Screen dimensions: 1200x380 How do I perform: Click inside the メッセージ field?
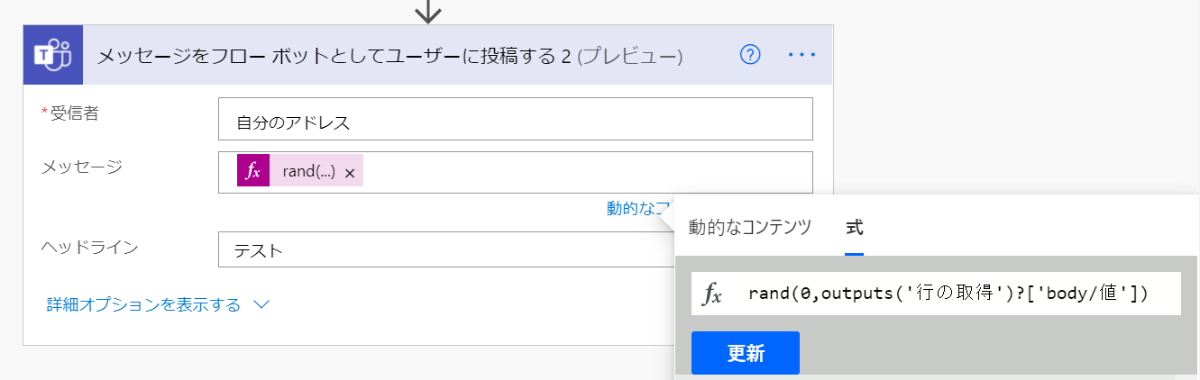click(x=515, y=172)
